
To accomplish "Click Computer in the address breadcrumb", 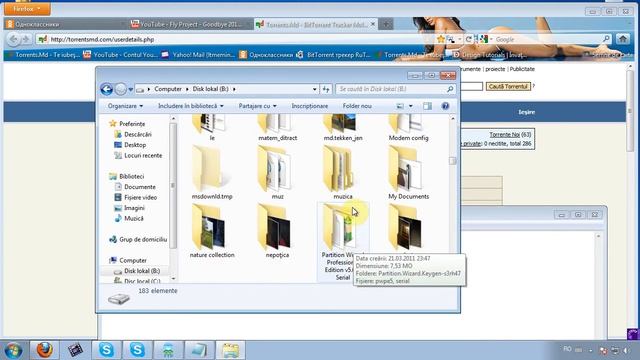I will point(168,89).
